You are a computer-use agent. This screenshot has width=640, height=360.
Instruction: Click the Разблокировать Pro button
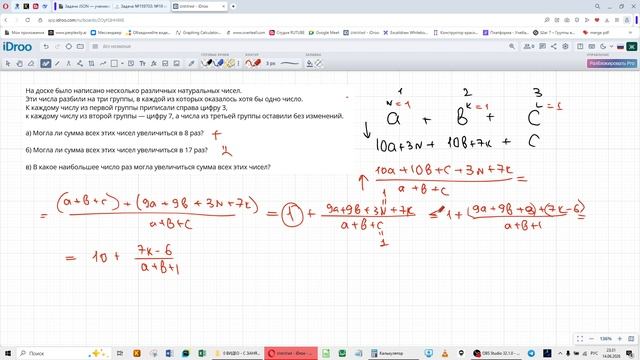tap(611, 63)
